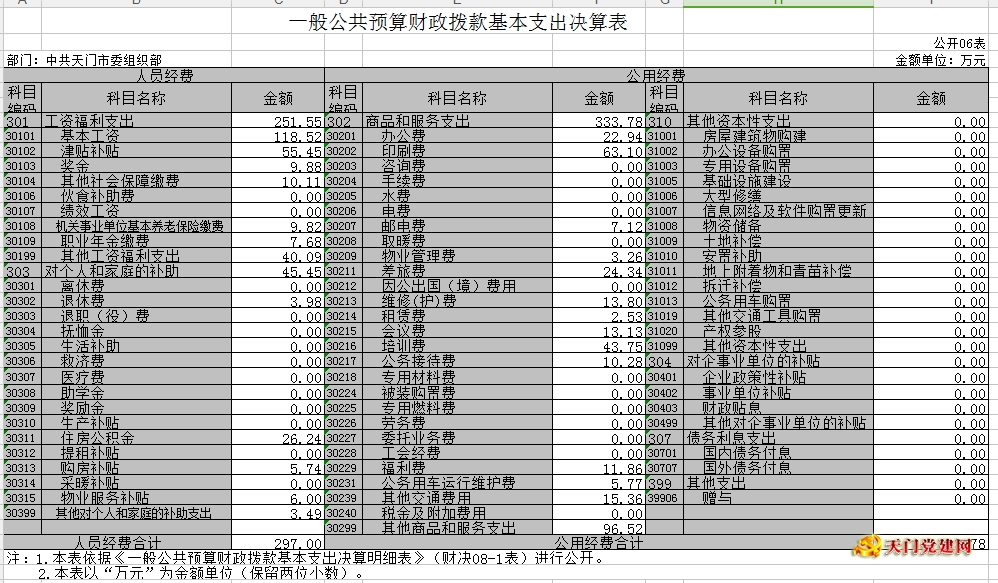Click the 伙食补助费 cell

[137, 195]
